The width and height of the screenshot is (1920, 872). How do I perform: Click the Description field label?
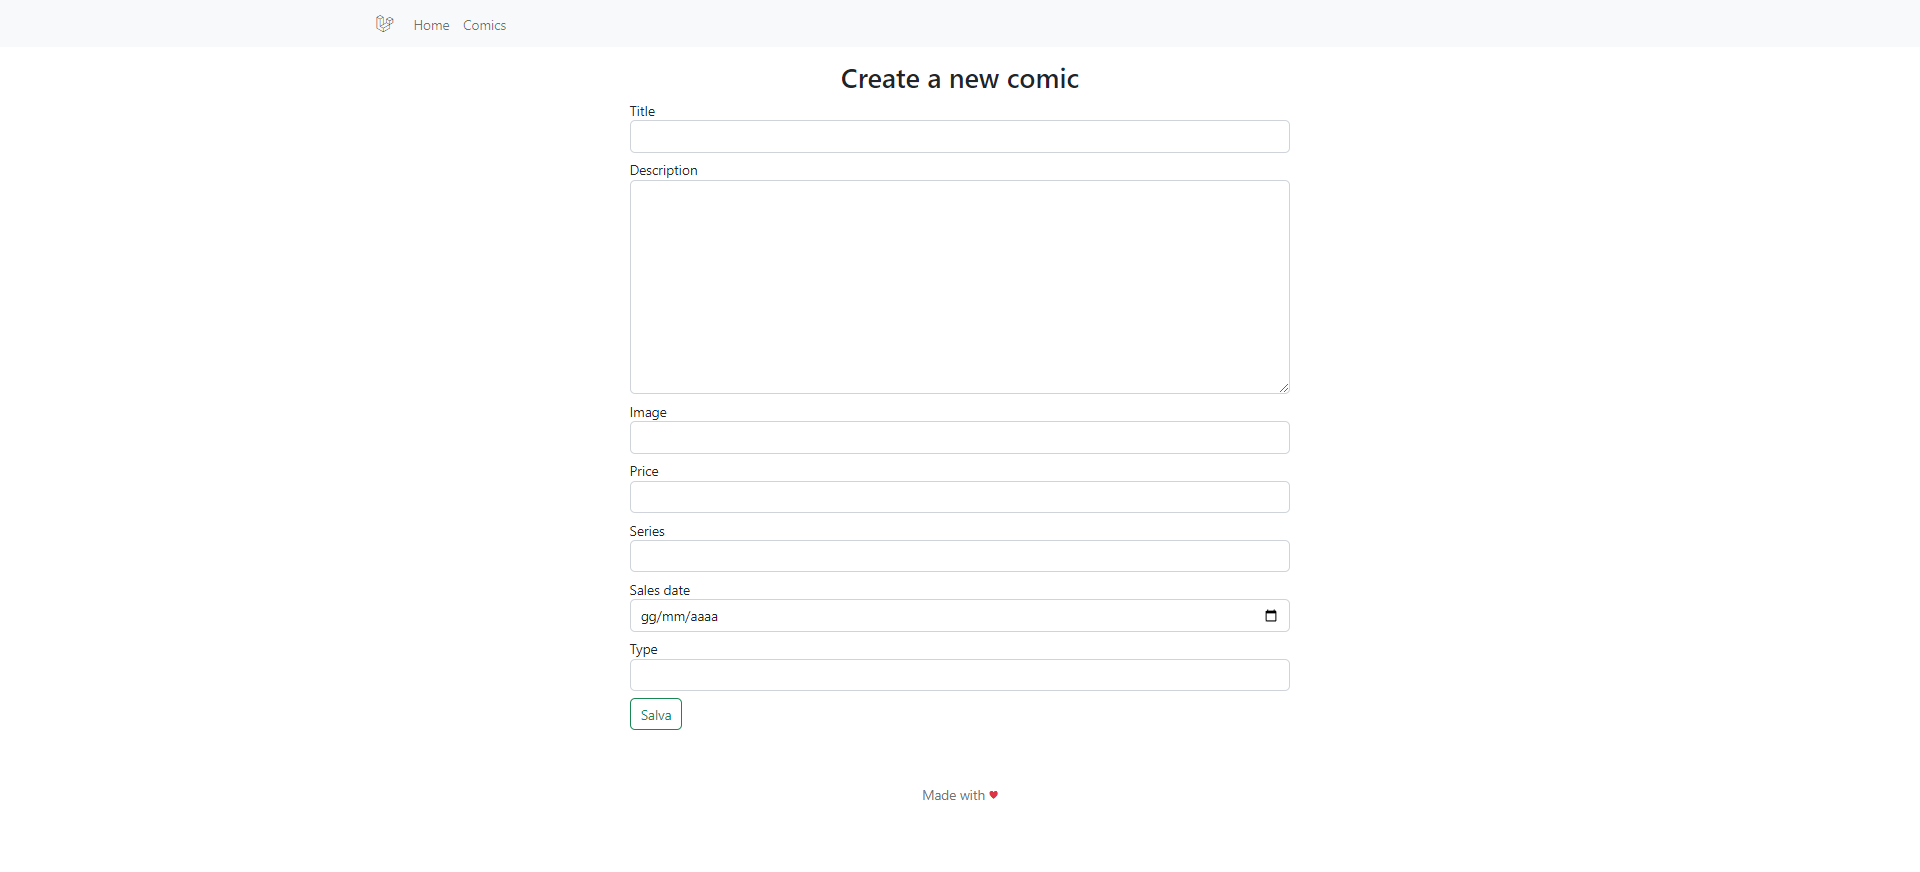pos(663,170)
